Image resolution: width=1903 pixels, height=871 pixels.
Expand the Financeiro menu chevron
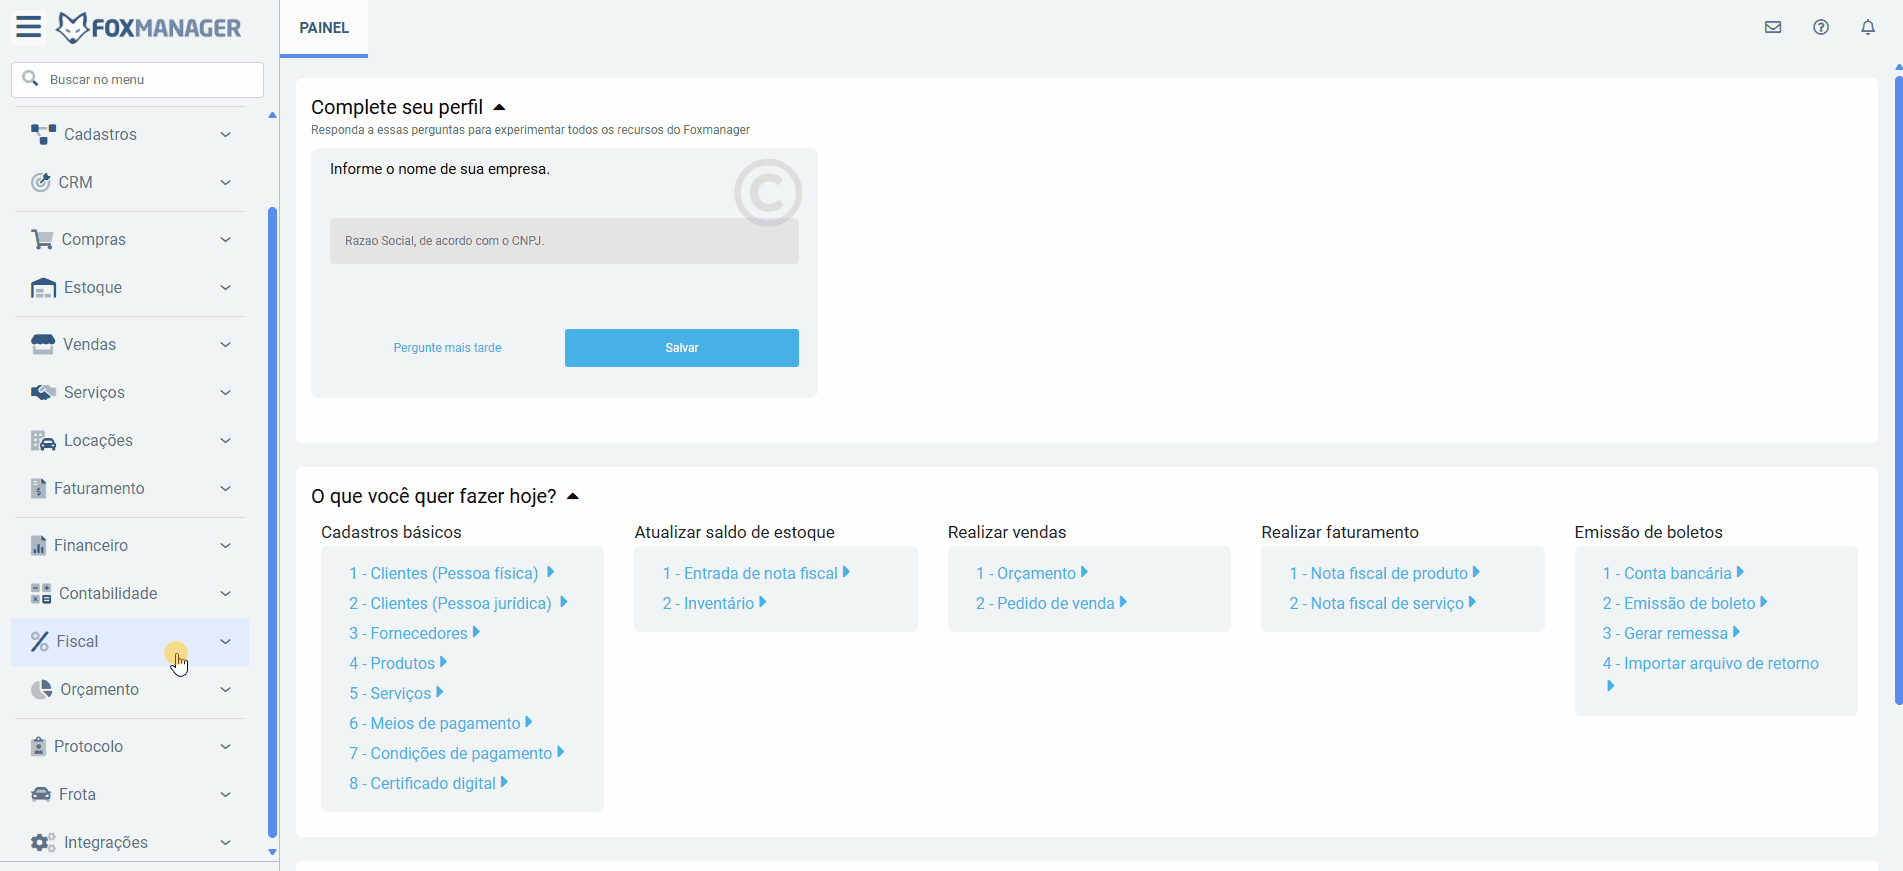click(x=225, y=546)
